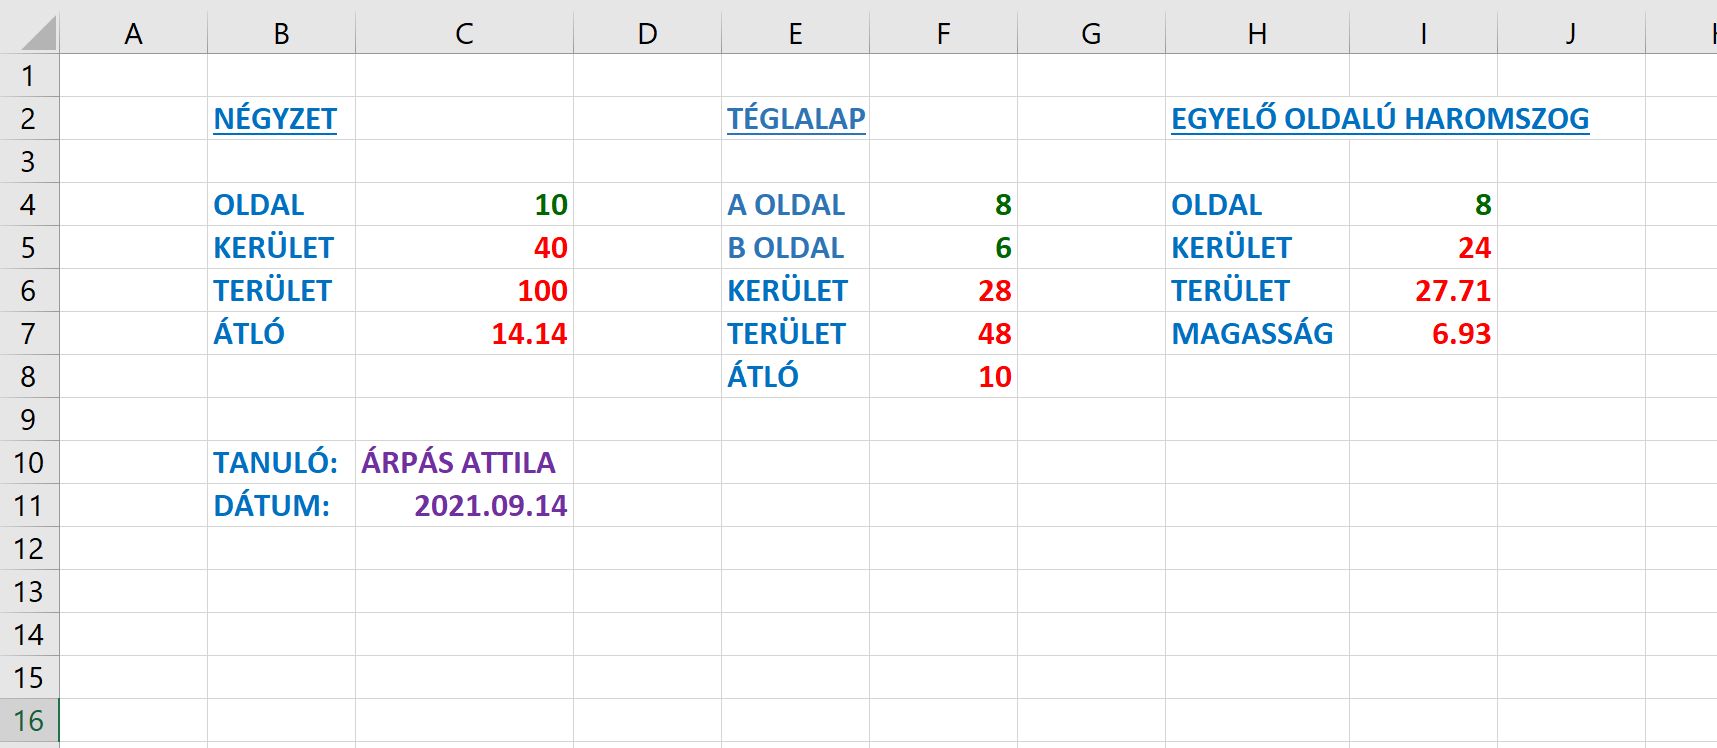
Task: Select the MAGASSÁG value 6.93
Action: [x=1461, y=334]
